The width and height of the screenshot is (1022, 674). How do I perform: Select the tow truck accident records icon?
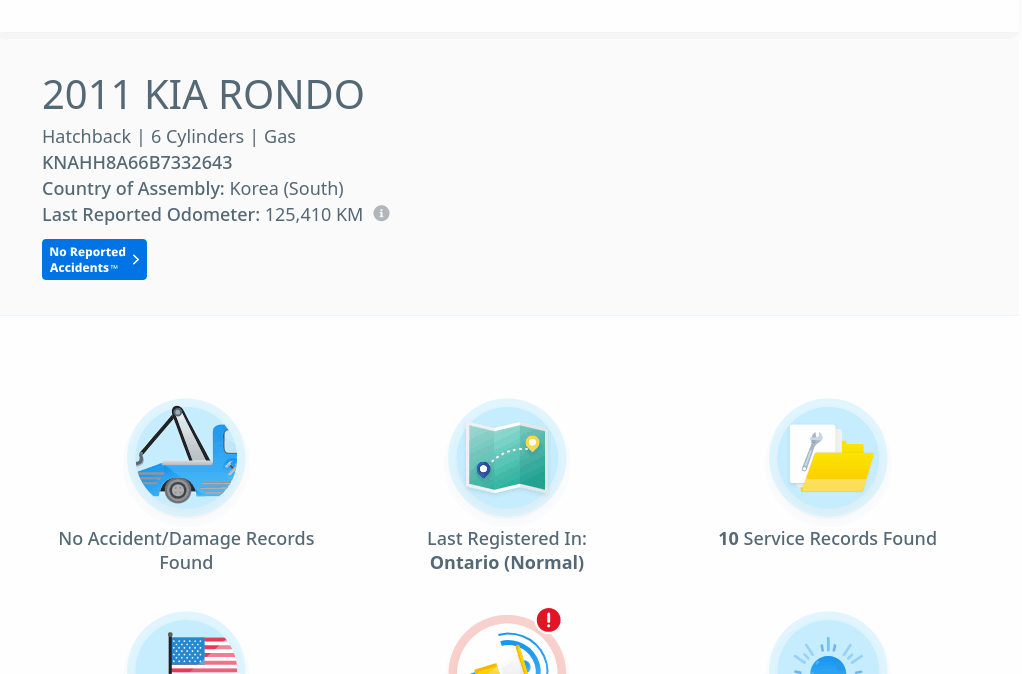tap(186, 458)
